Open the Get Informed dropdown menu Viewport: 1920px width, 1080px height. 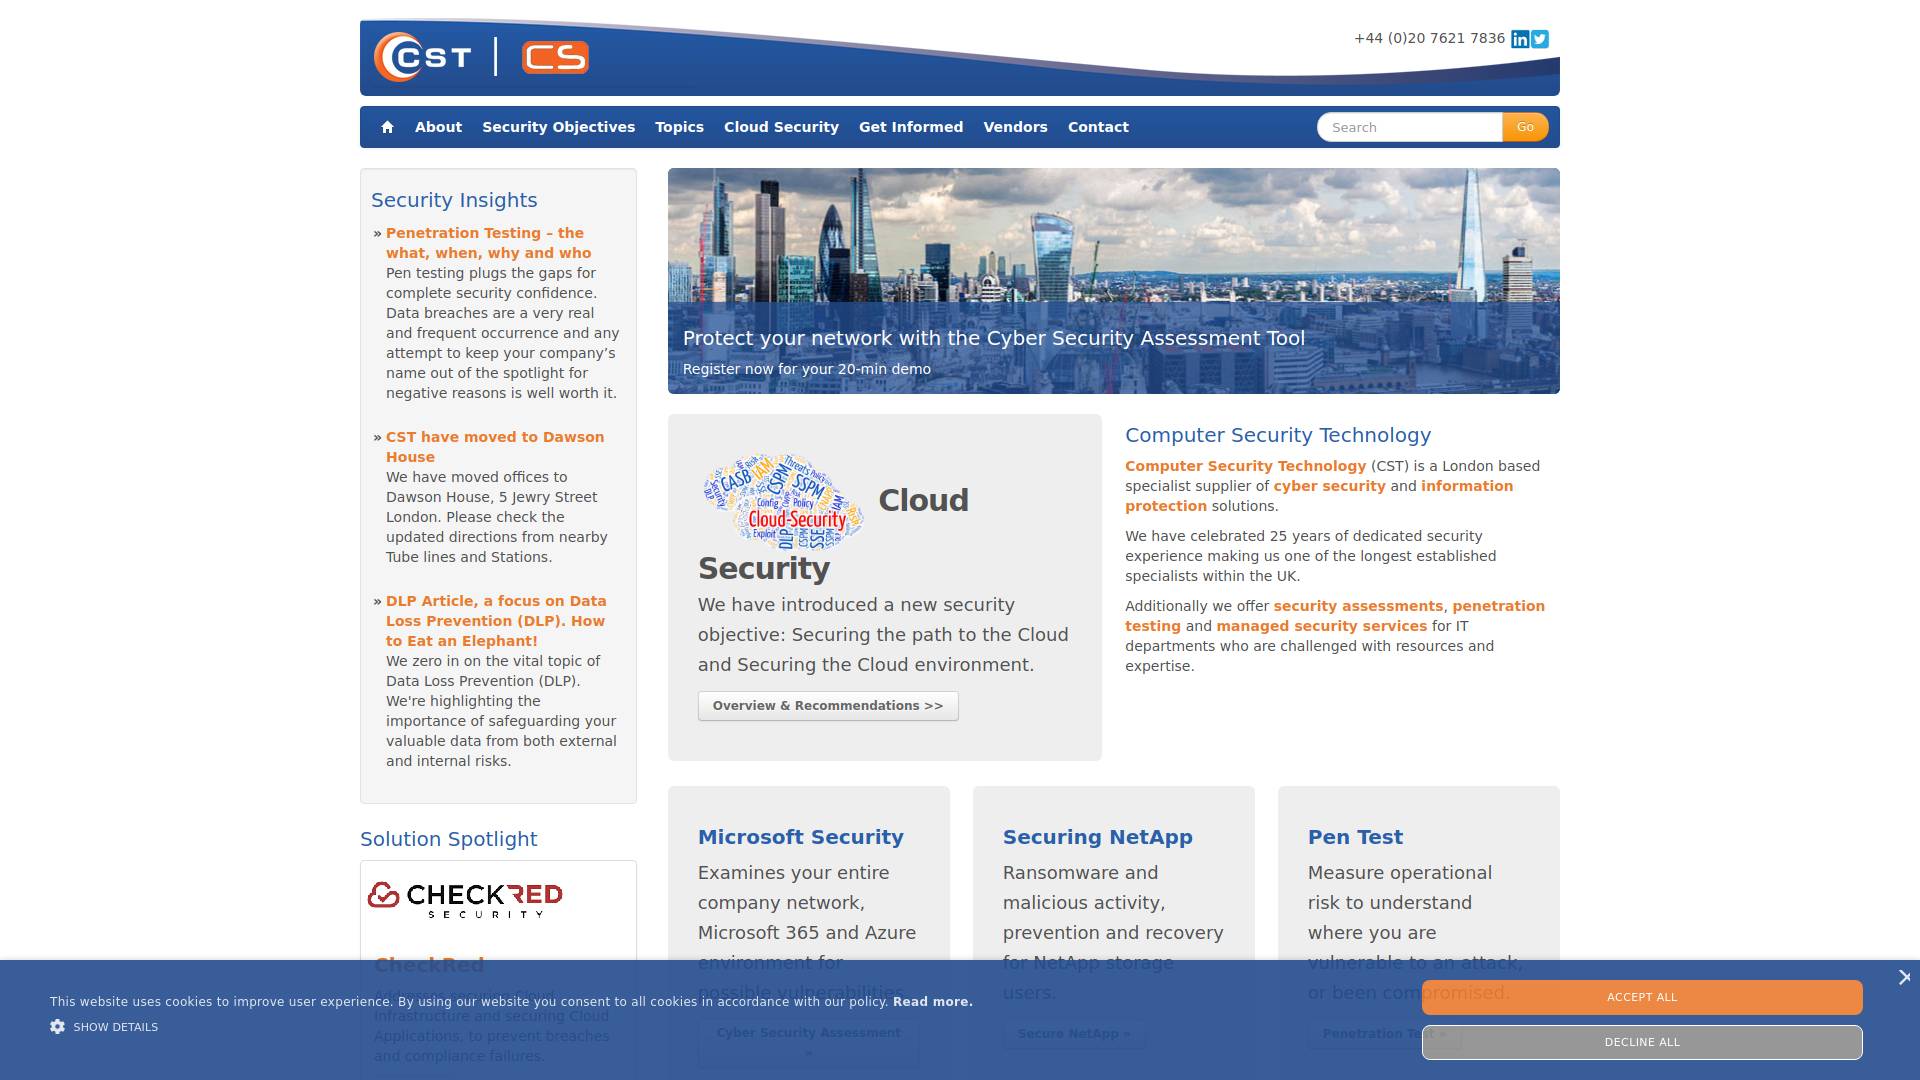pyautogui.click(x=911, y=127)
